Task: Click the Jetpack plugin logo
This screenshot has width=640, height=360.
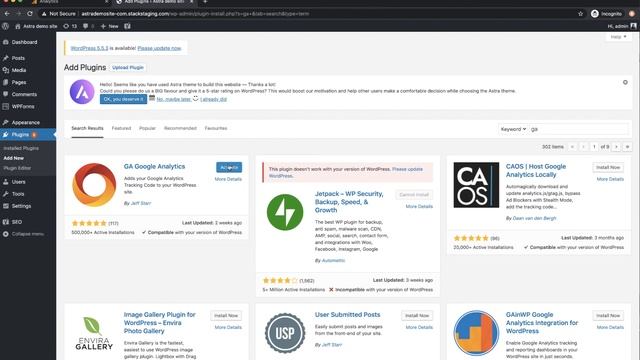Action: tap(285, 212)
